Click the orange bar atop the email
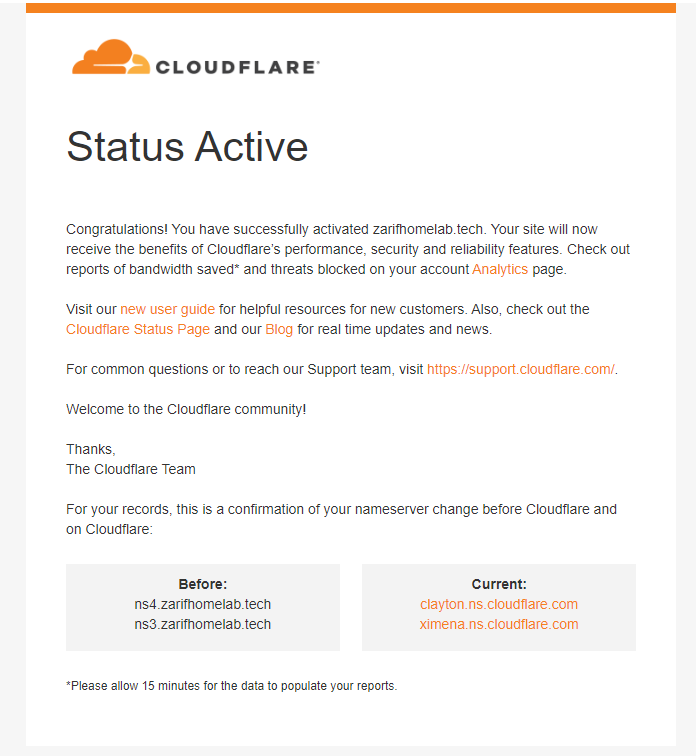This screenshot has width=696, height=756. [x=350, y=7]
